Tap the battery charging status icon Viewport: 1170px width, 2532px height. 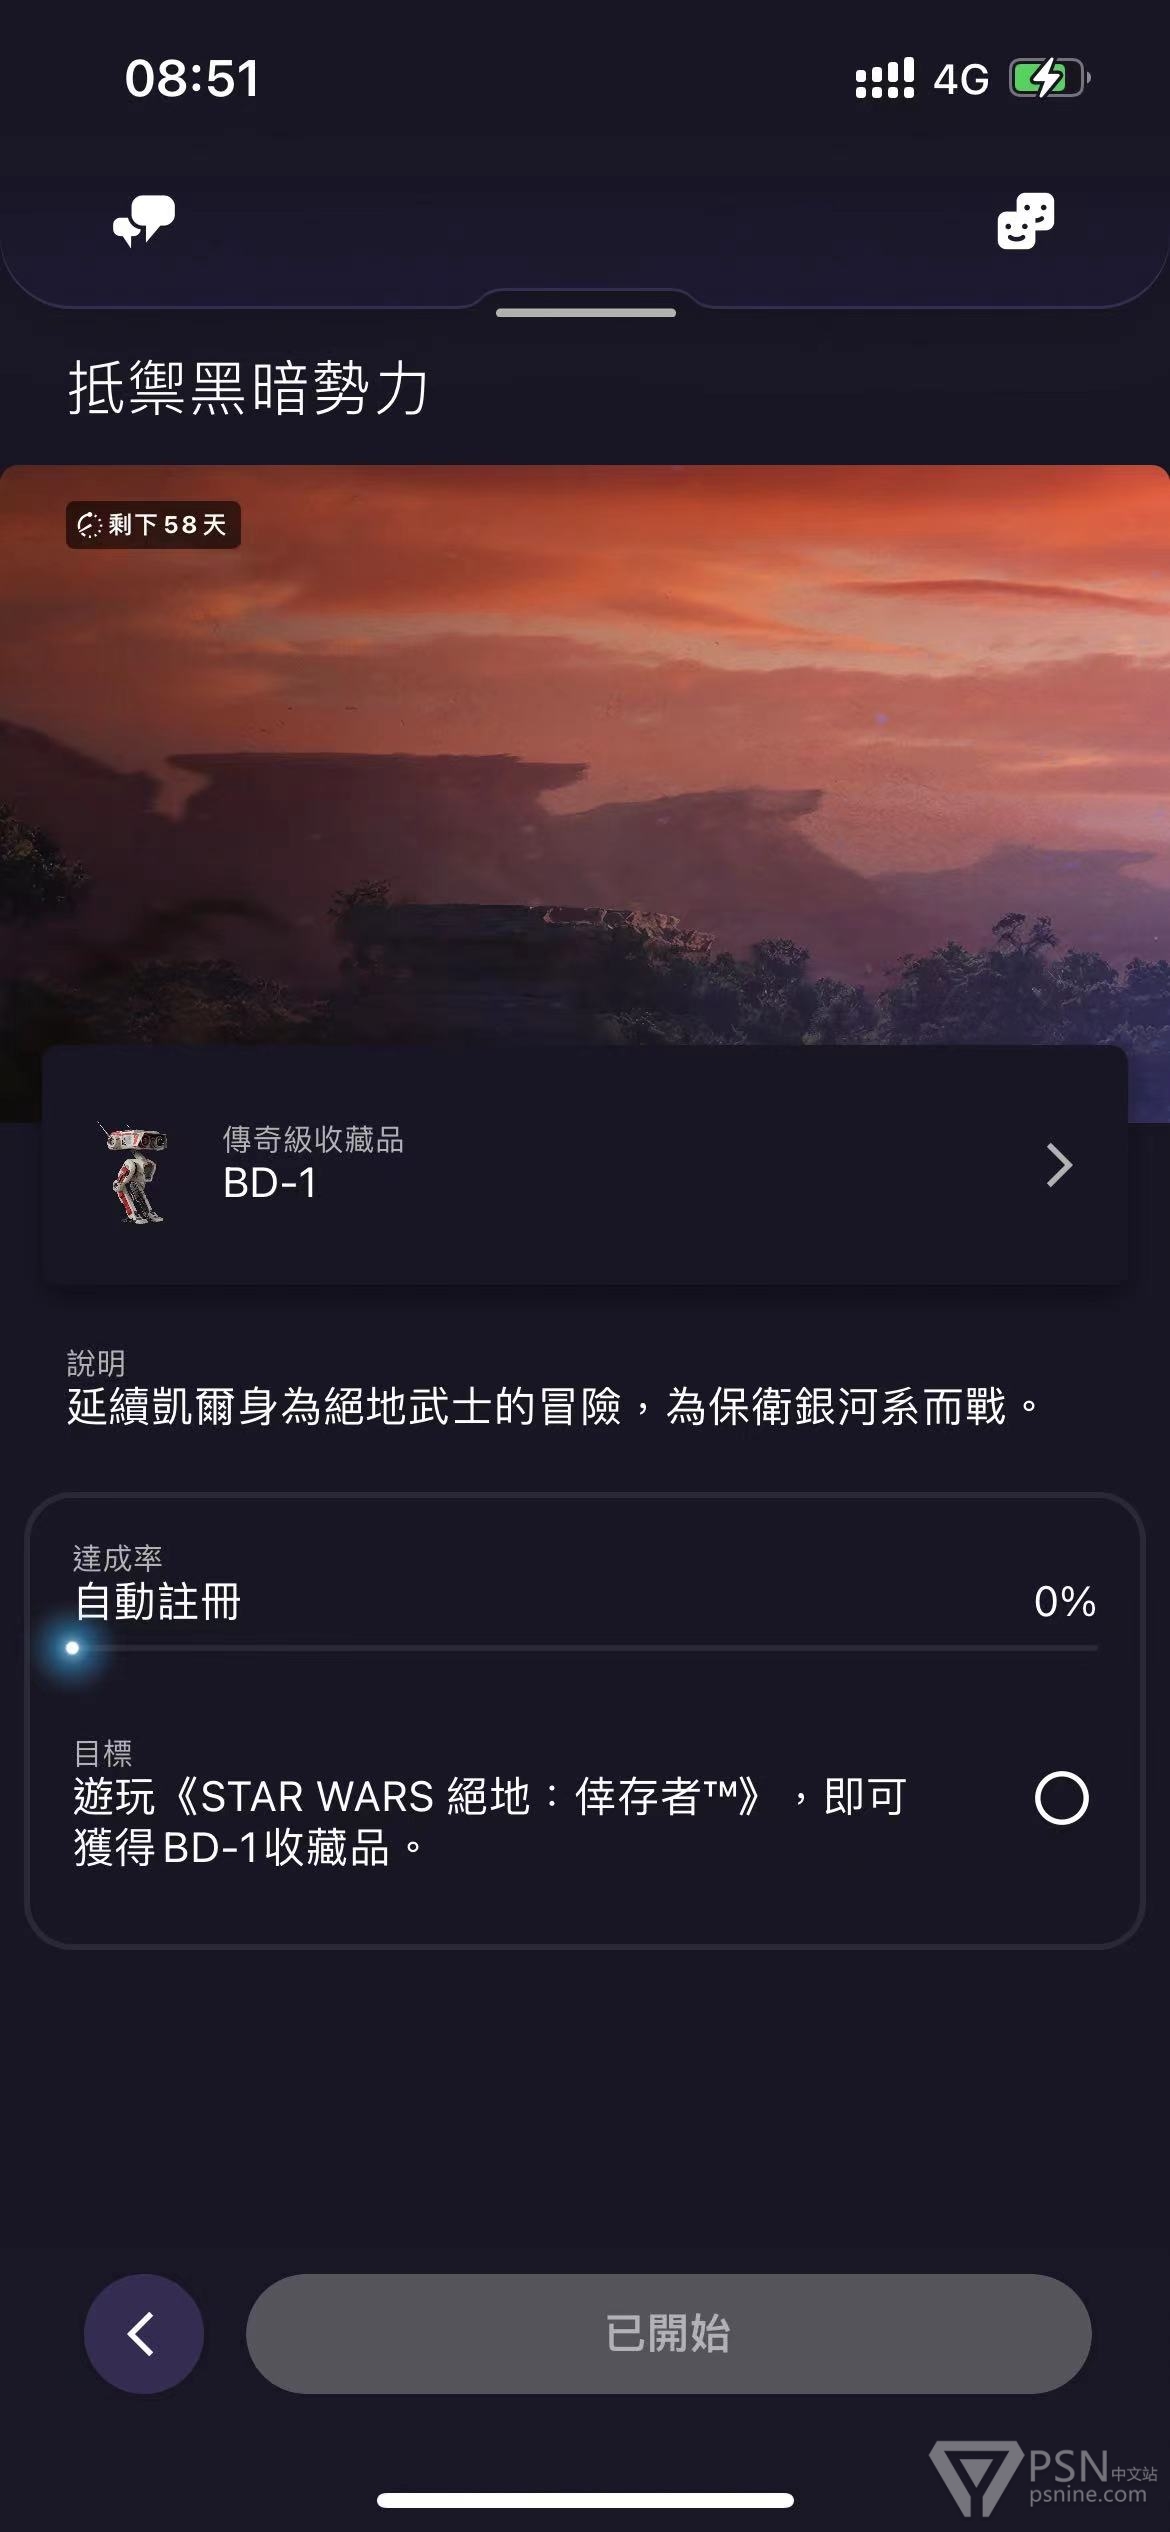click(1049, 78)
